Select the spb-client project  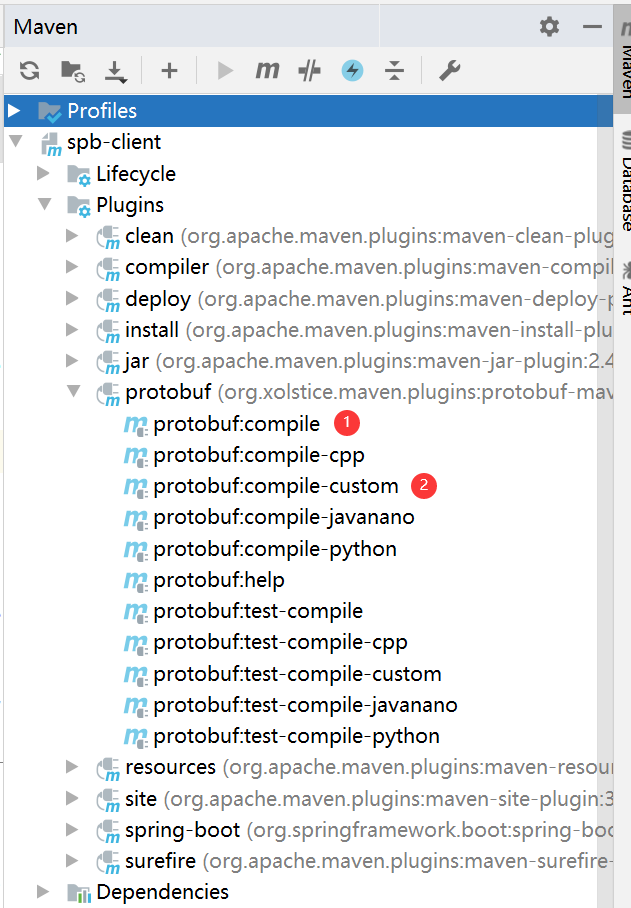click(x=113, y=142)
